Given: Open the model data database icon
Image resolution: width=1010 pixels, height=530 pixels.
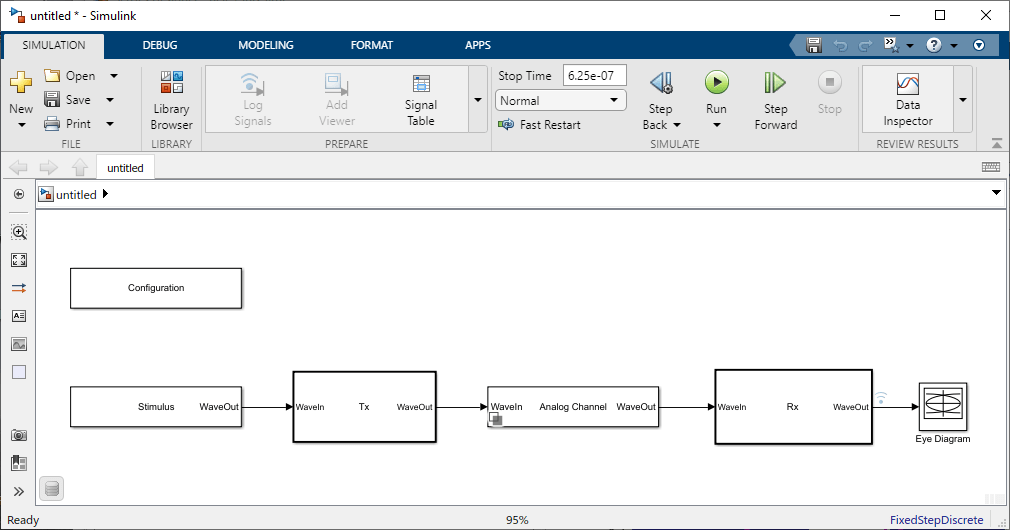Looking at the screenshot, I should tap(52, 489).
